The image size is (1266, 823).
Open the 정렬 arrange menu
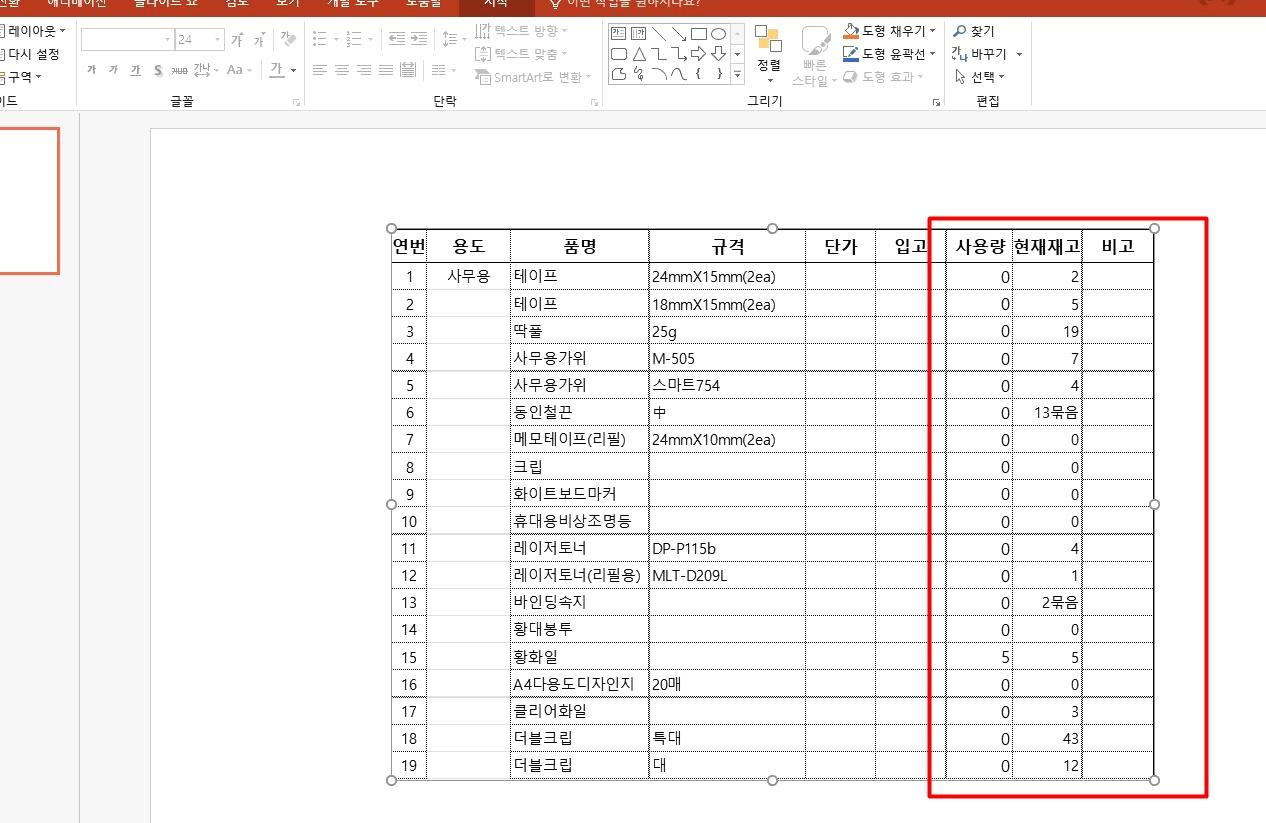768,54
